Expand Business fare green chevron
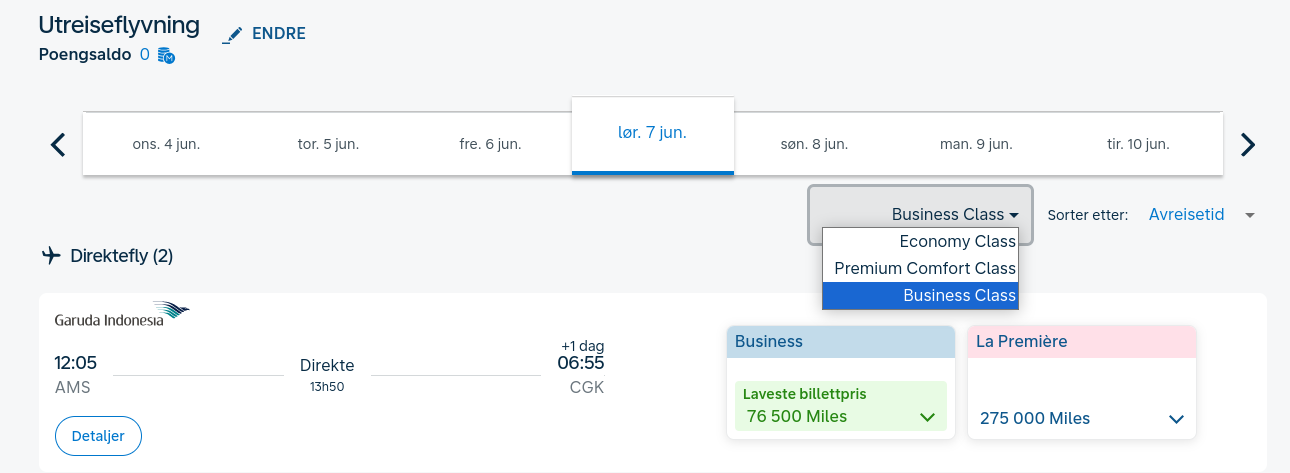This screenshot has height=473, width=1290. click(x=926, y=417)
